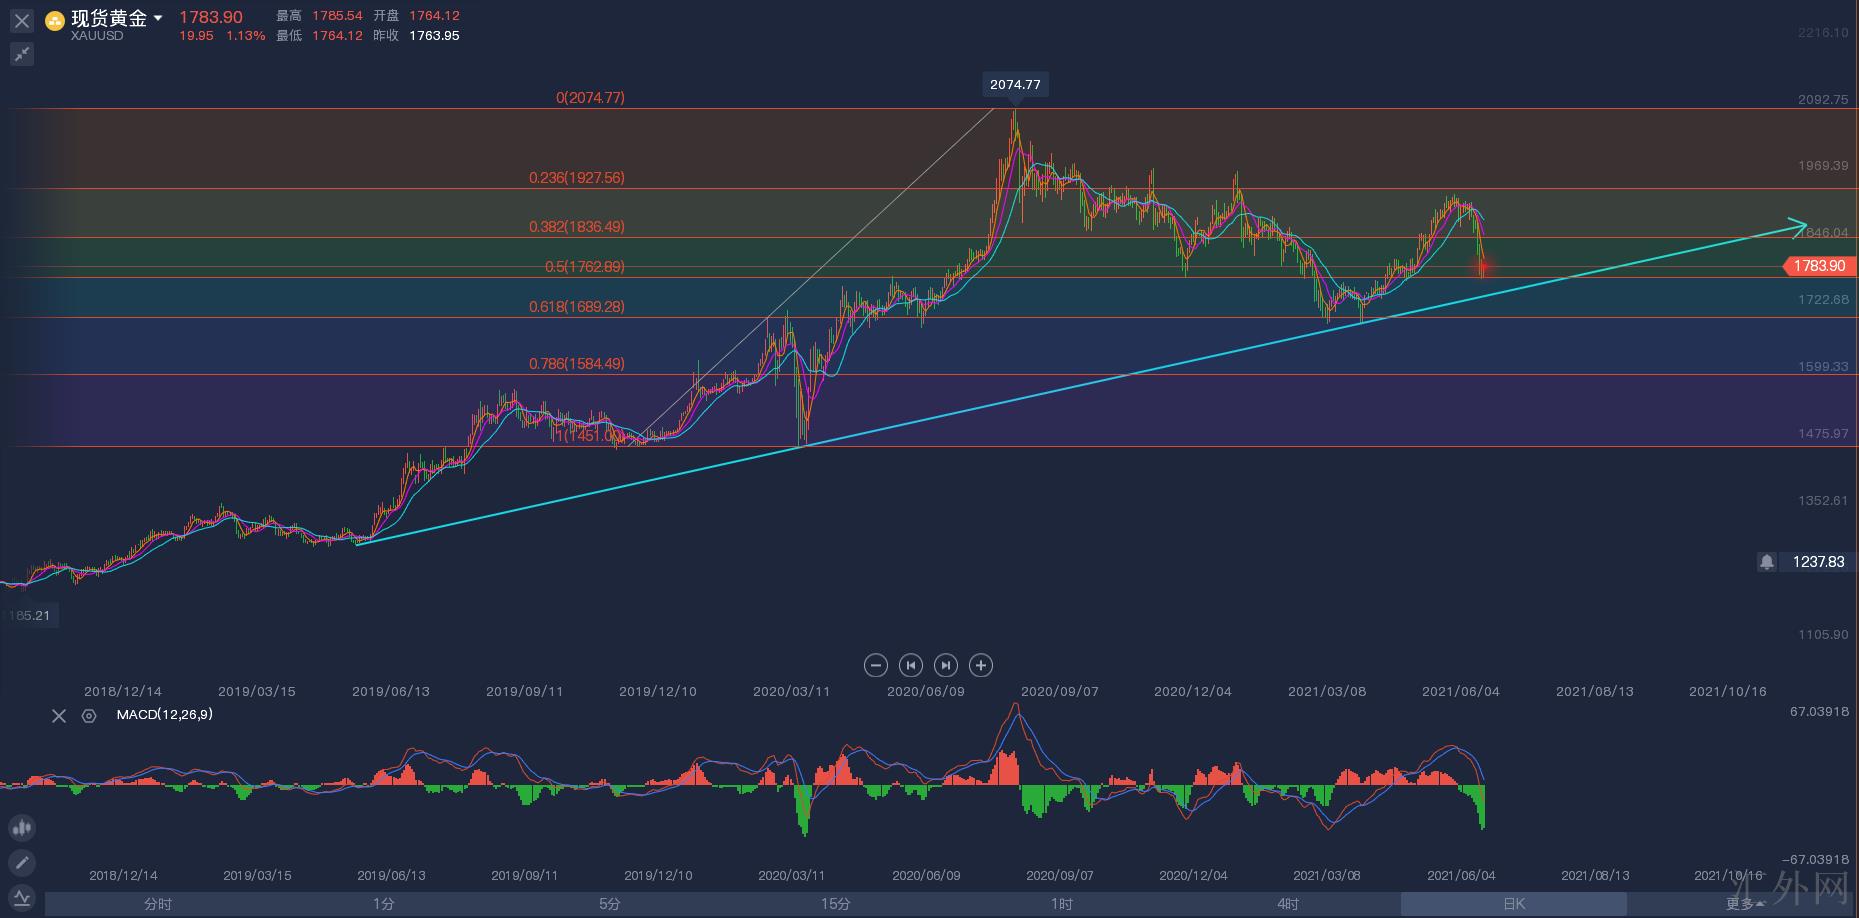Viewport: 1859px width, 918px height.
Task: Switch to the 分时 timeframe tab
Action: coord(158,904)
